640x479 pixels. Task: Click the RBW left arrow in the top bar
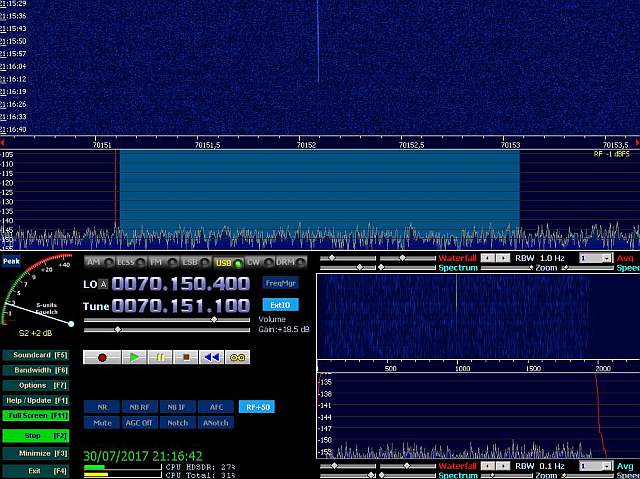tap(488, 258)
